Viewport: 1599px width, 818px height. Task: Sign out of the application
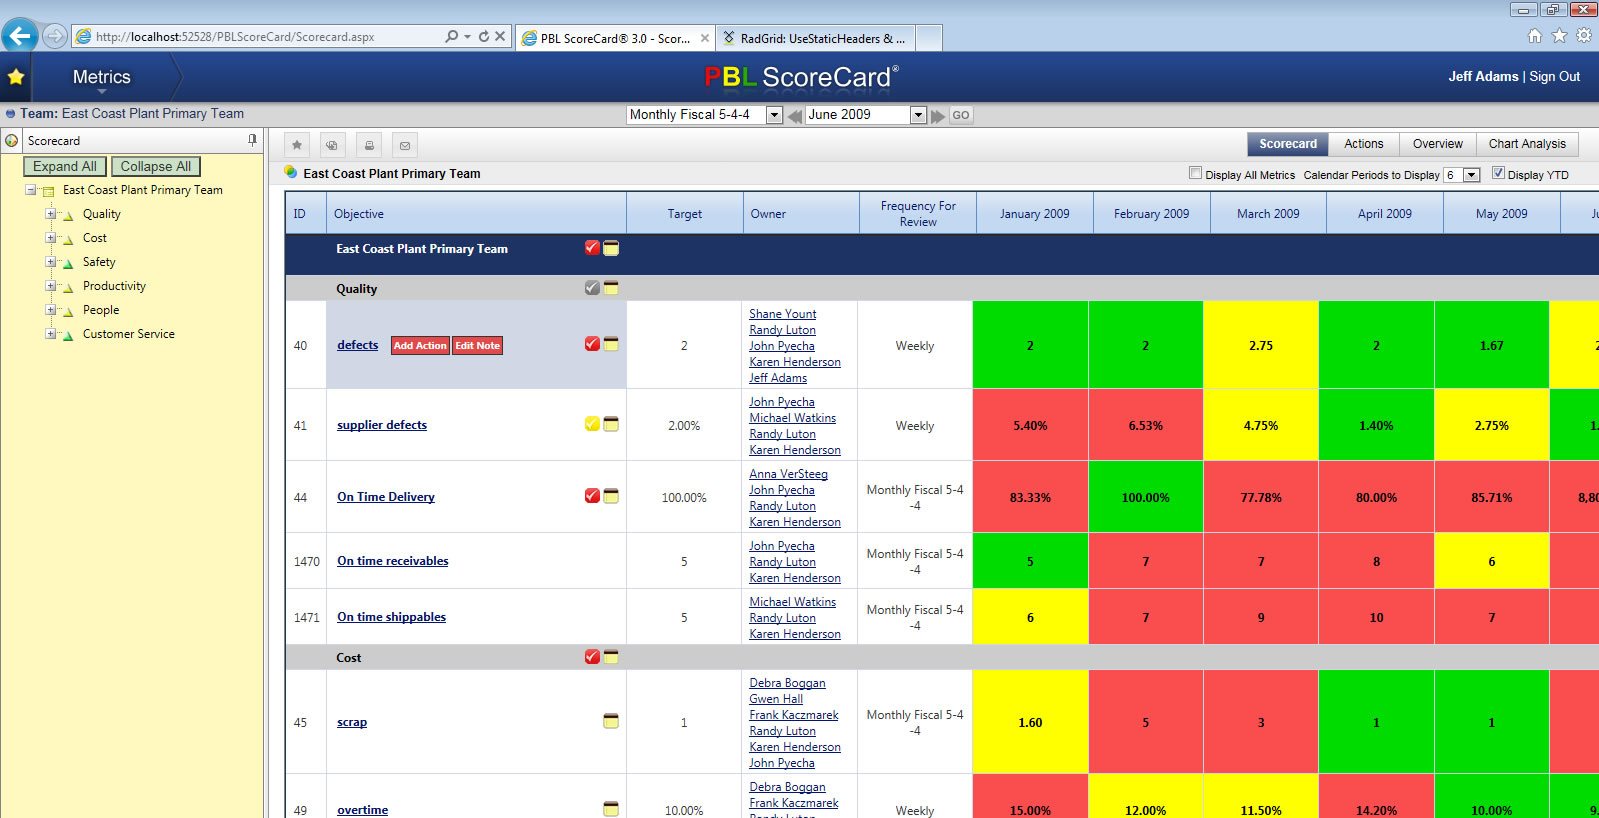coord(1555,76)
